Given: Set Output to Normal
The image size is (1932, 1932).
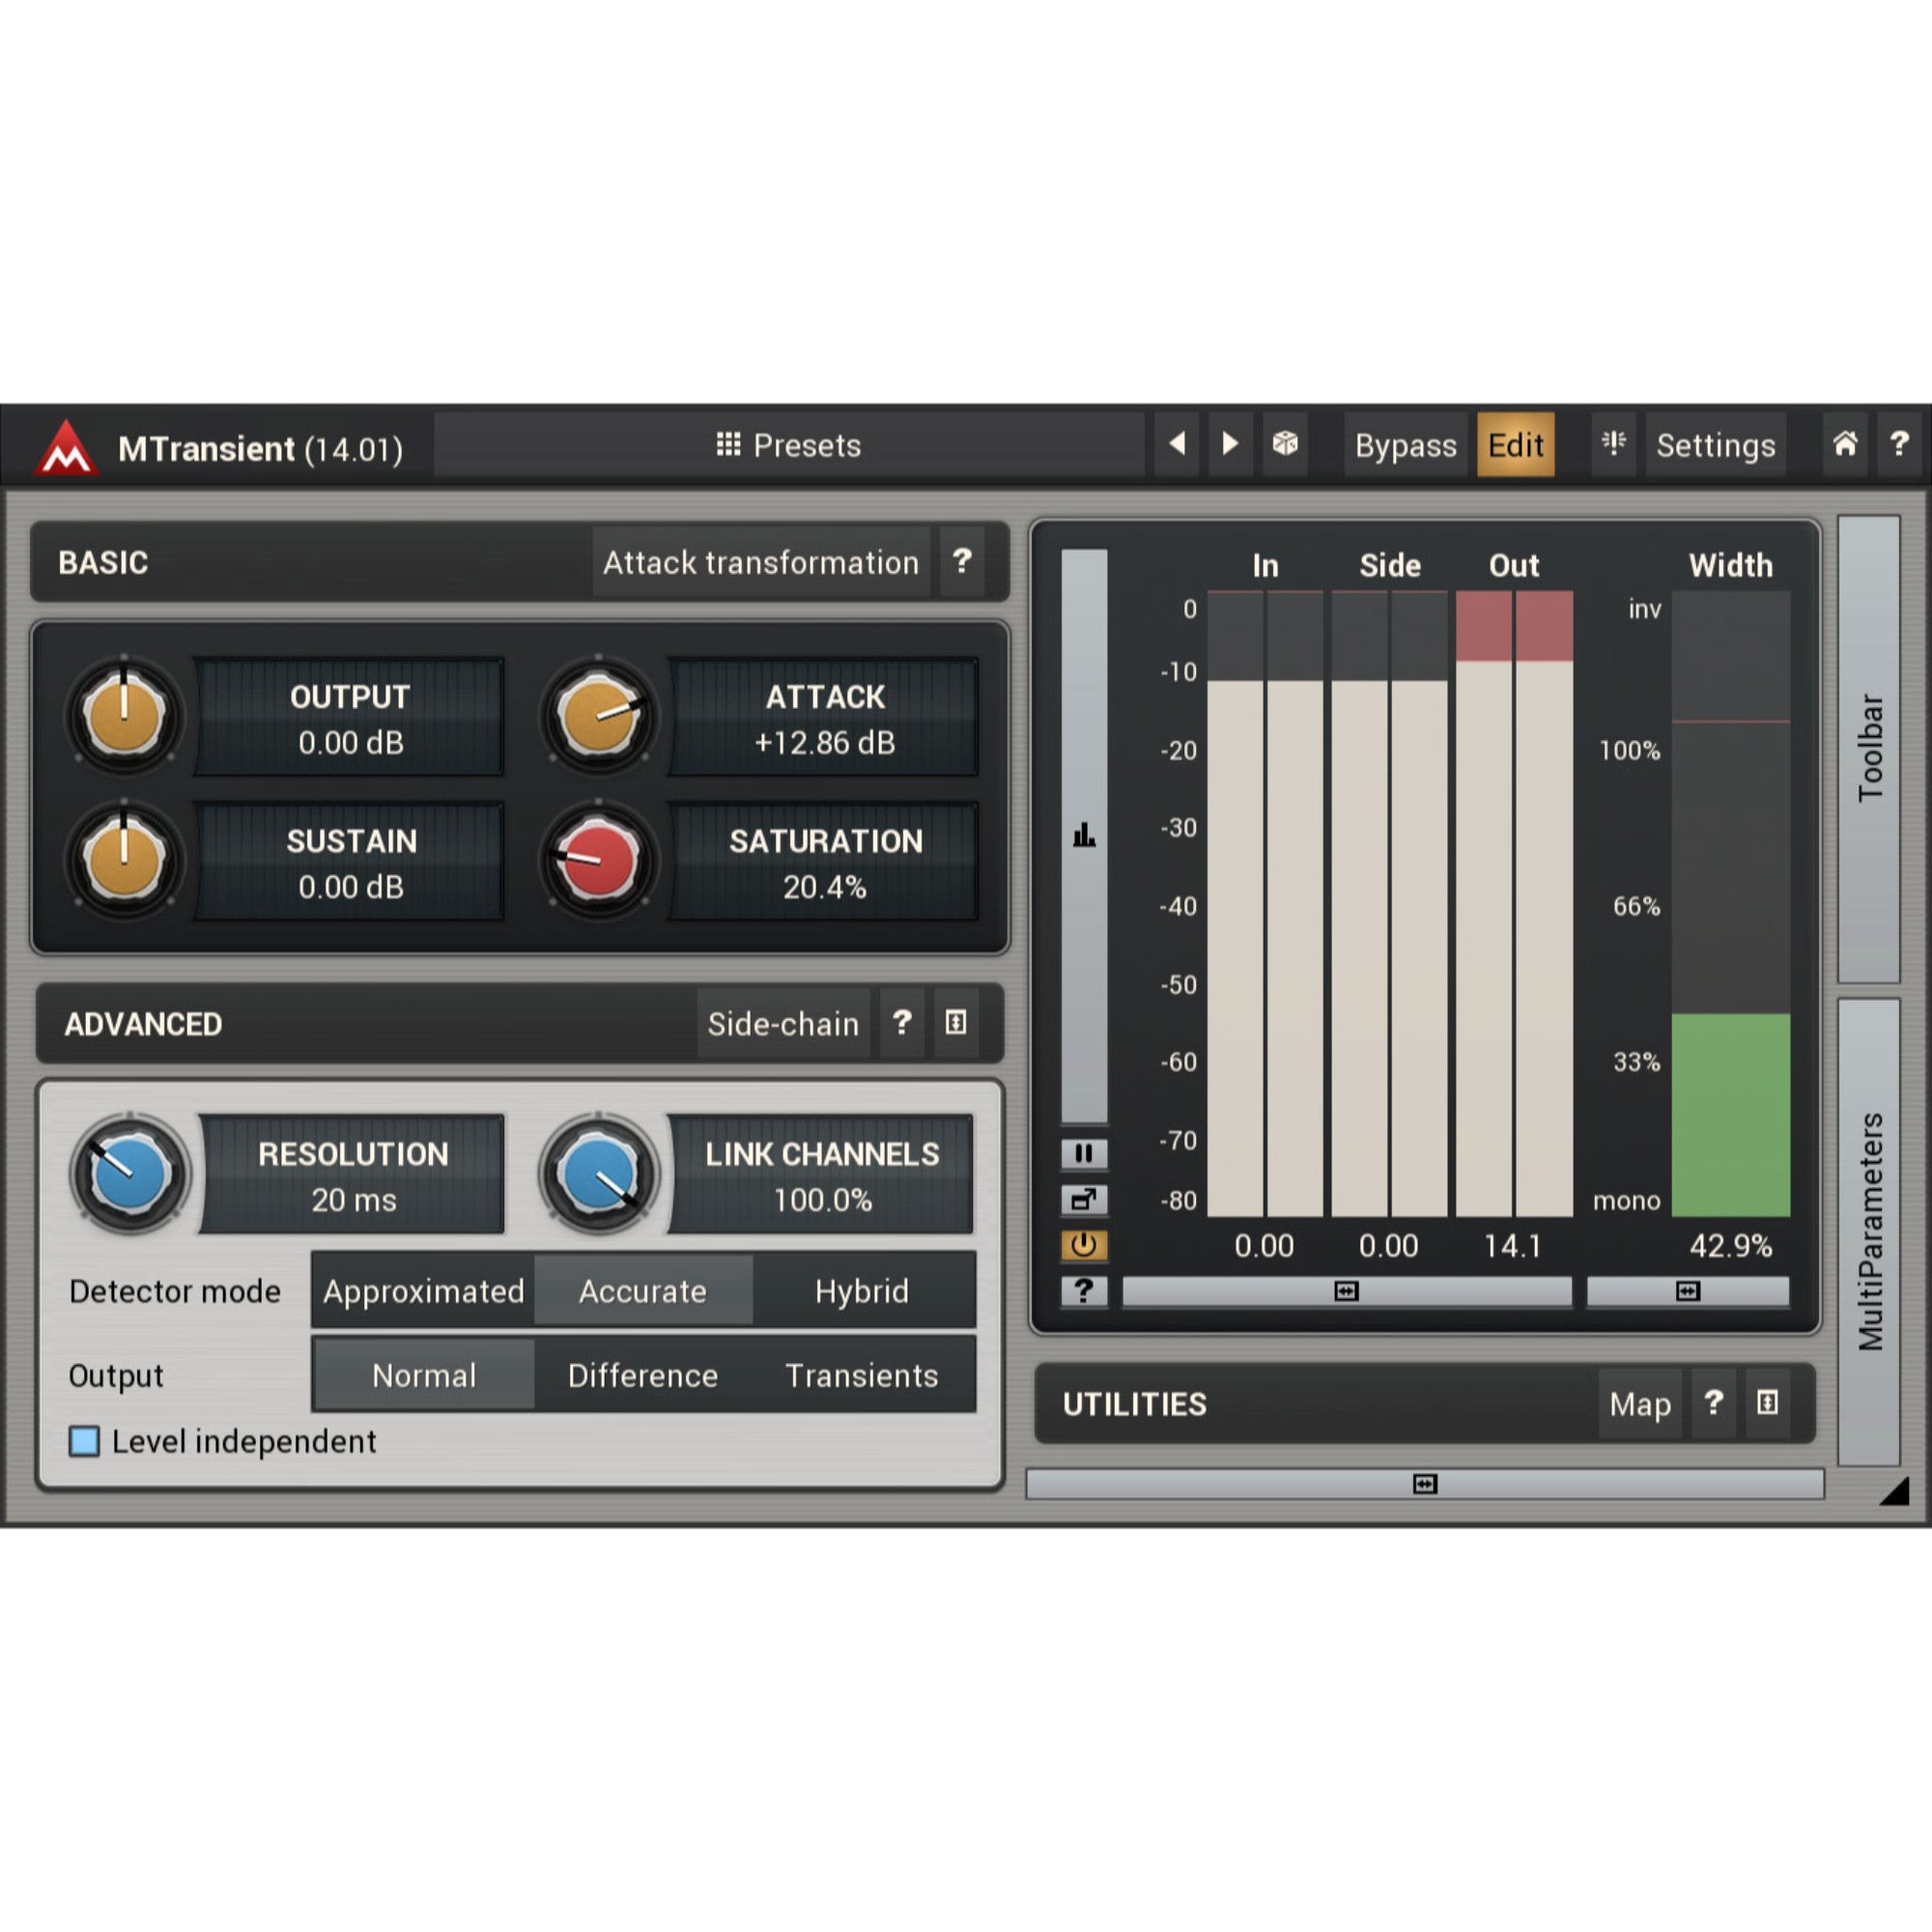Looking at the screenshot, I should click(x=424, y=1375).
